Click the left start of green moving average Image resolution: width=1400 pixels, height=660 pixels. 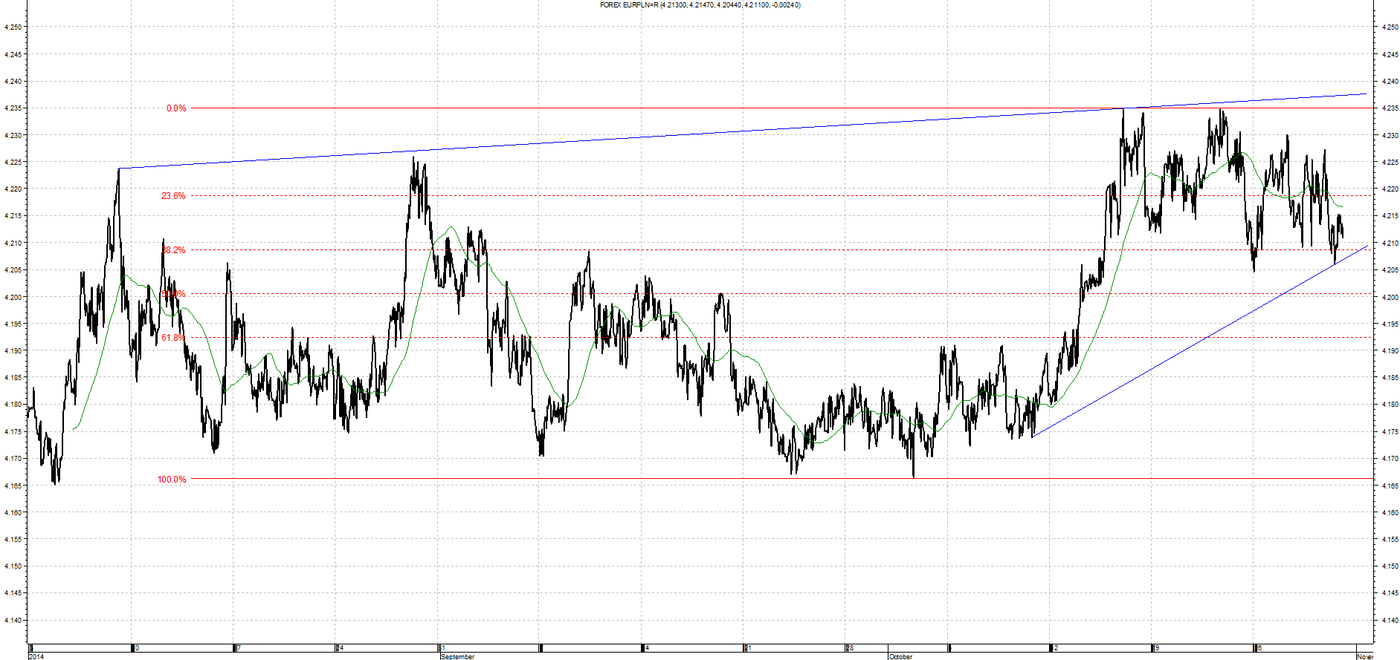point(75,429)
